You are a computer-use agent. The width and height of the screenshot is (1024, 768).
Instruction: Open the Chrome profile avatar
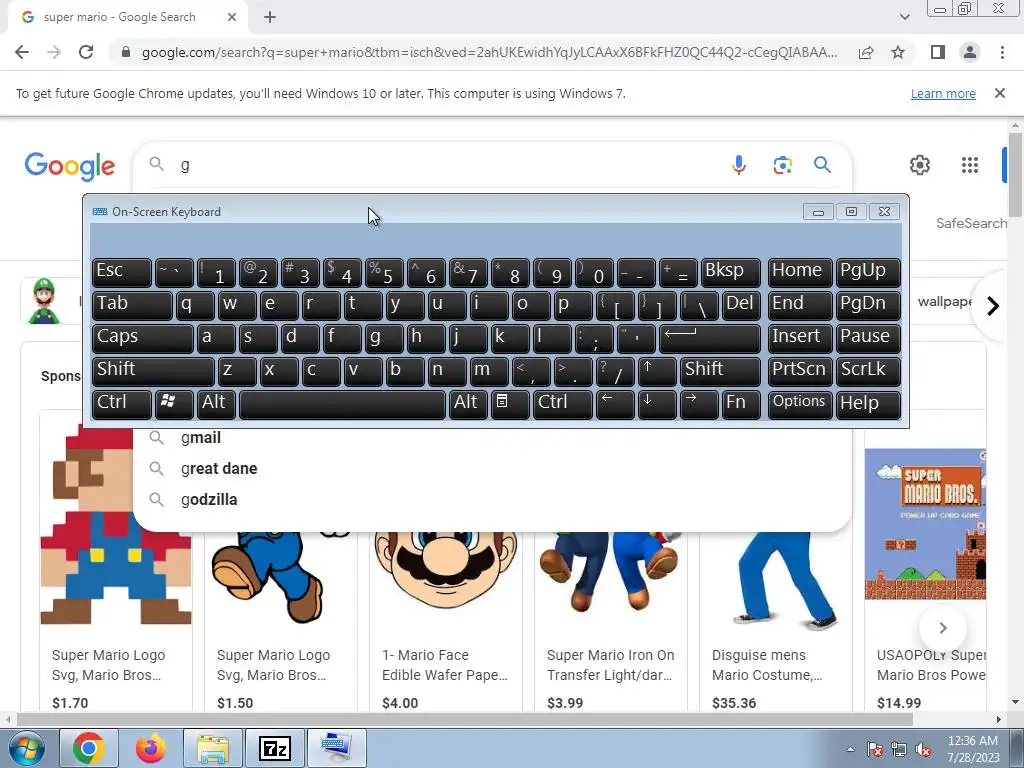970,52
